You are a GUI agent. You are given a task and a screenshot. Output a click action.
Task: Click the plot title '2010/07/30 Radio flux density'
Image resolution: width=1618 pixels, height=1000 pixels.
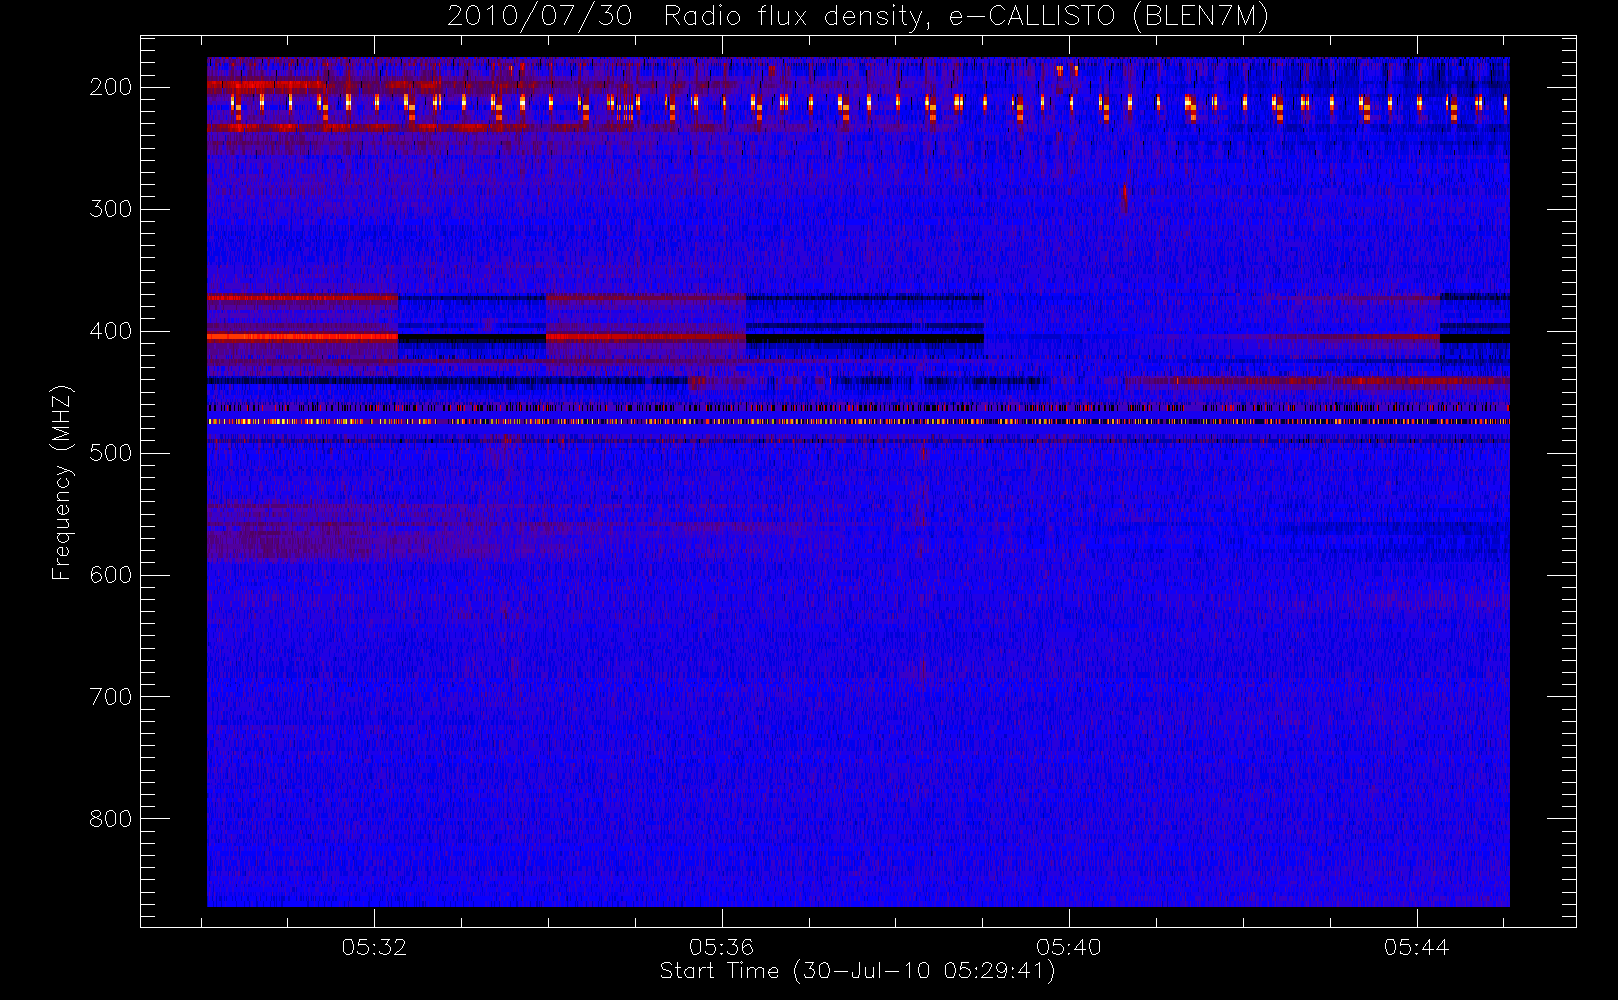pos(857,16)
